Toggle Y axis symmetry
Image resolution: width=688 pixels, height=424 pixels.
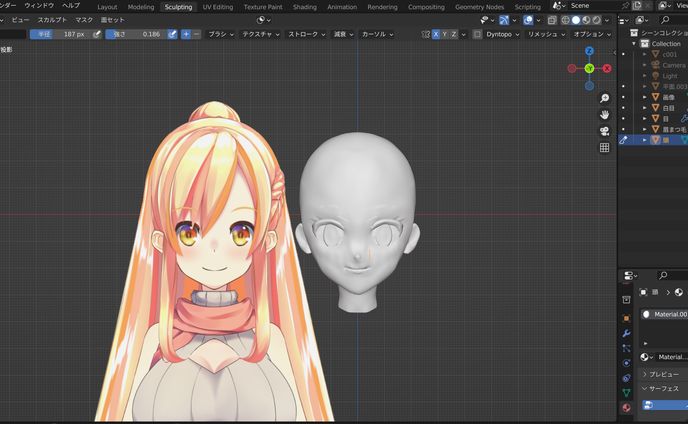[444, 34]
